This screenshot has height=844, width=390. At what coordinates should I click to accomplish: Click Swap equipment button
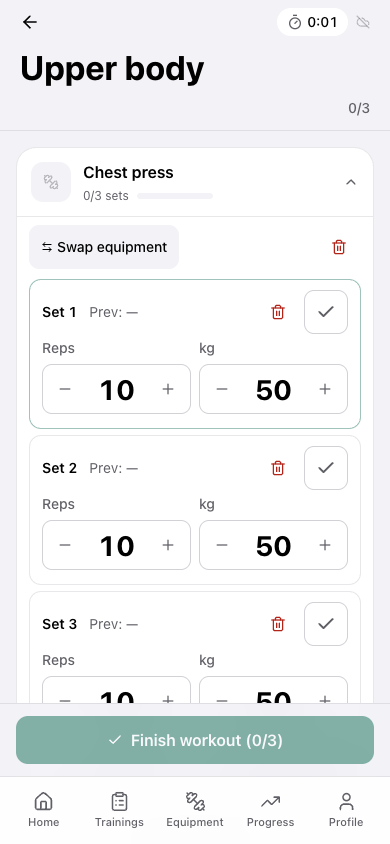coord(104,247)
